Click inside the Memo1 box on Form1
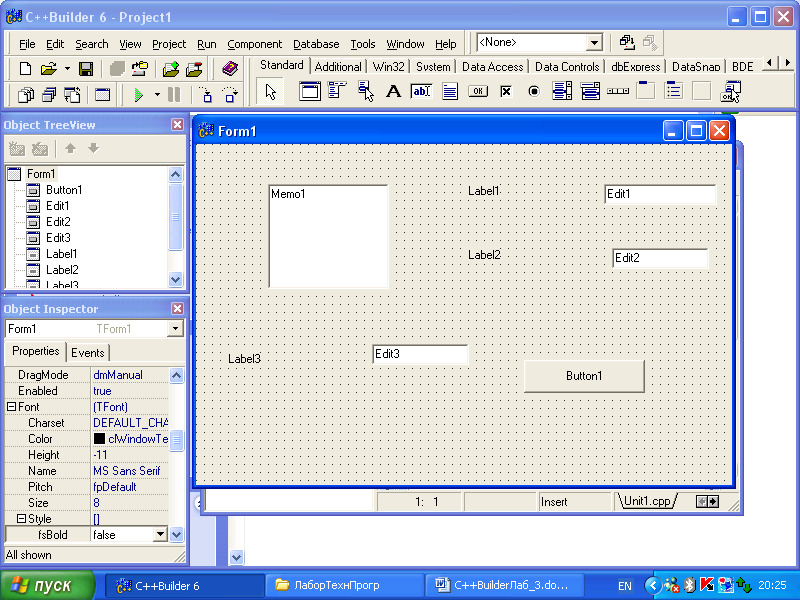 (329, 237)
